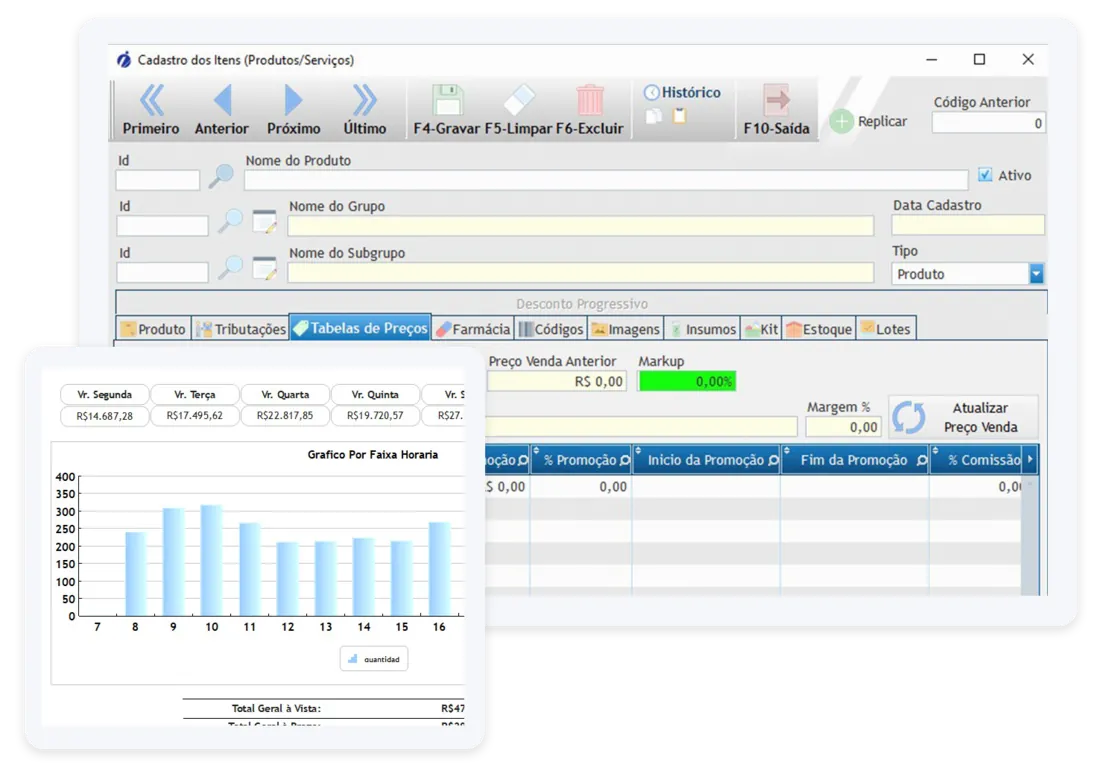This screenshot has width=1100, height=765.
Task: Click Atualizar Preço Venda button
Action: point(963,418)
